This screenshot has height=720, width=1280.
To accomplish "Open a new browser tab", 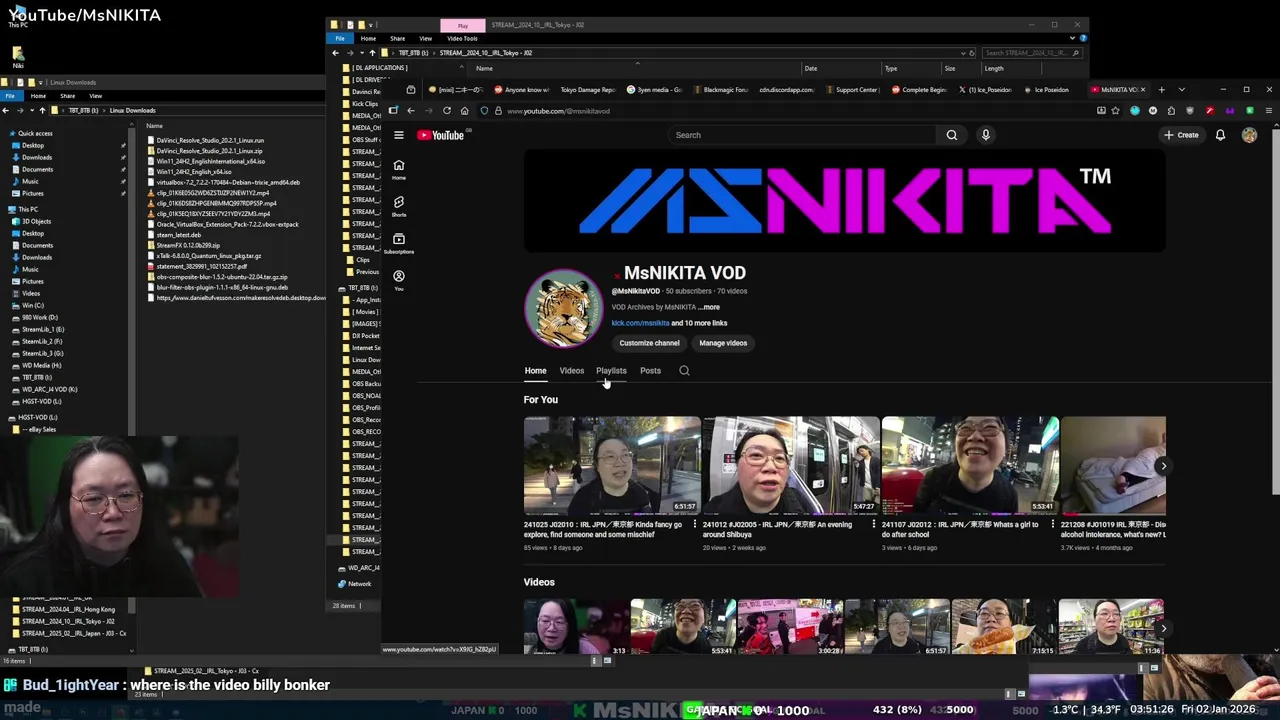I will [x=1161, y=90].
